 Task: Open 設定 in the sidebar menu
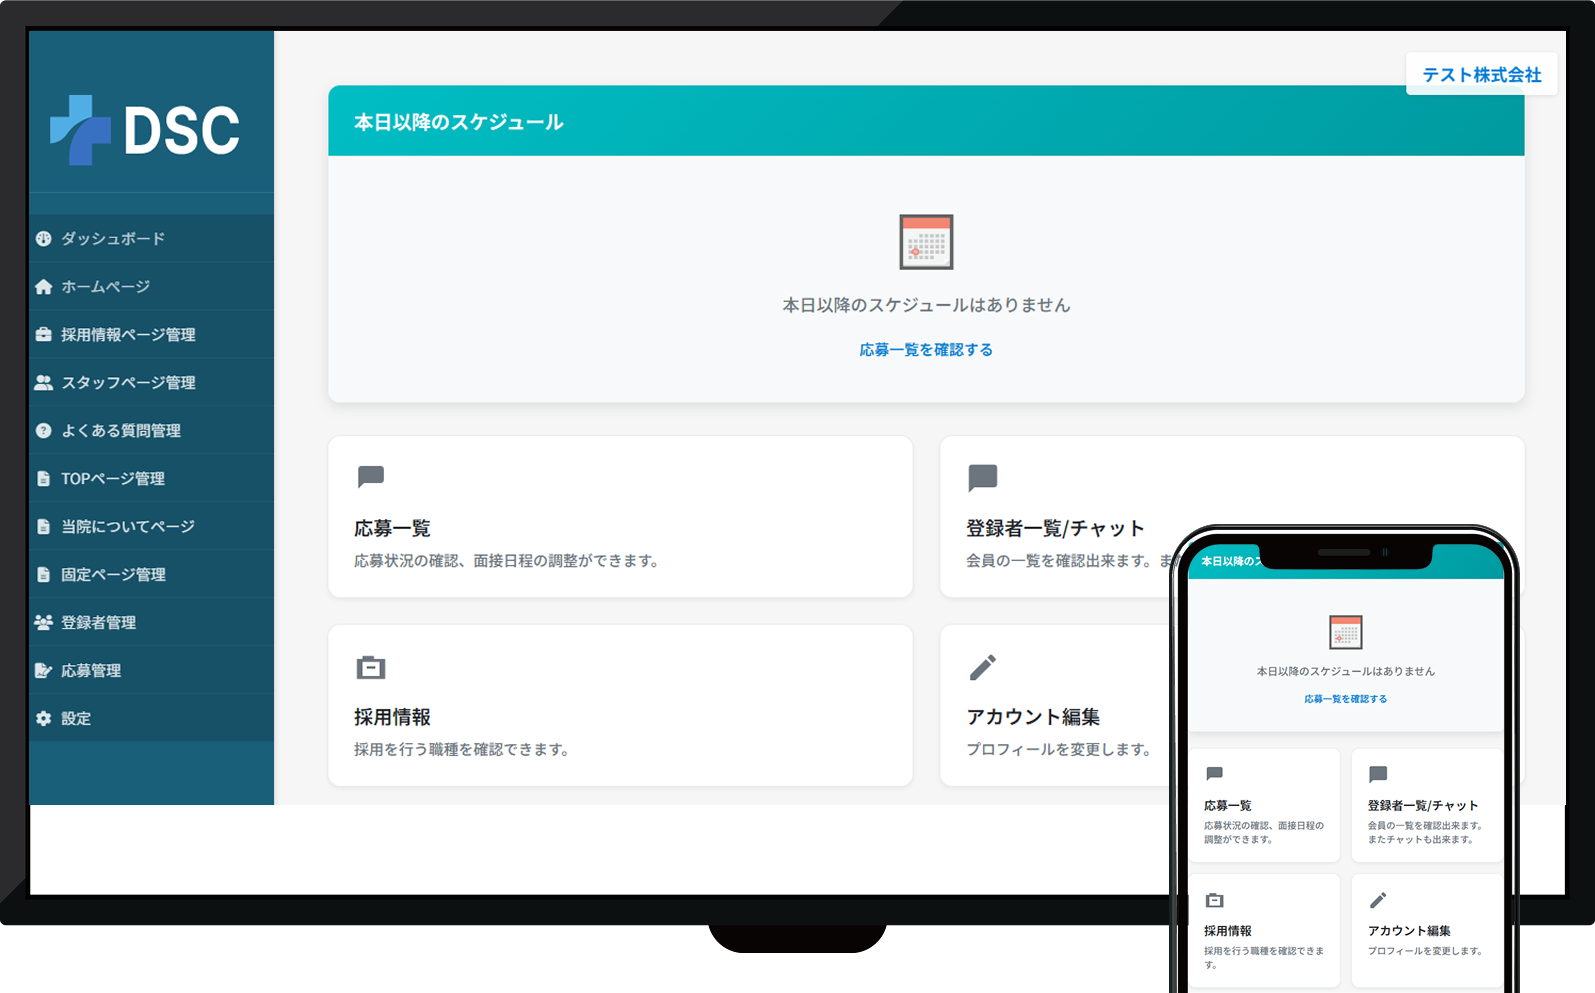point(151,719)
